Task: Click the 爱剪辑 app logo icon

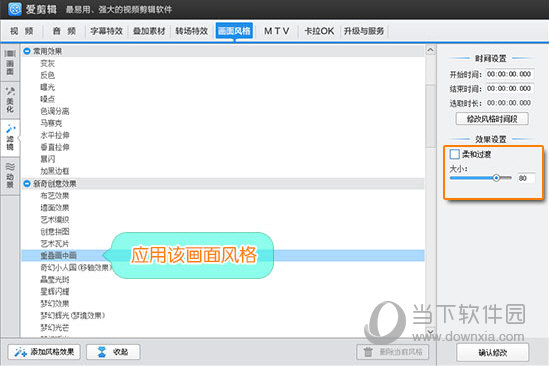Action: [x=14, y=9]
